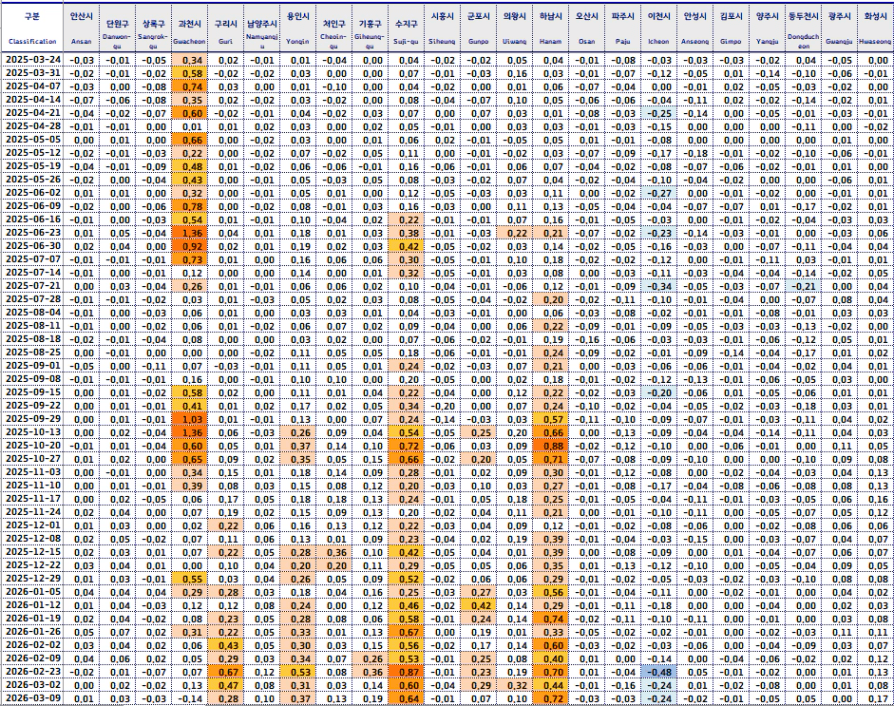Select the 2025-03-24 date row label
Image resolution: width=894 pixels, height=706 pixels.
pyautogui.click(x=32, y=60)
